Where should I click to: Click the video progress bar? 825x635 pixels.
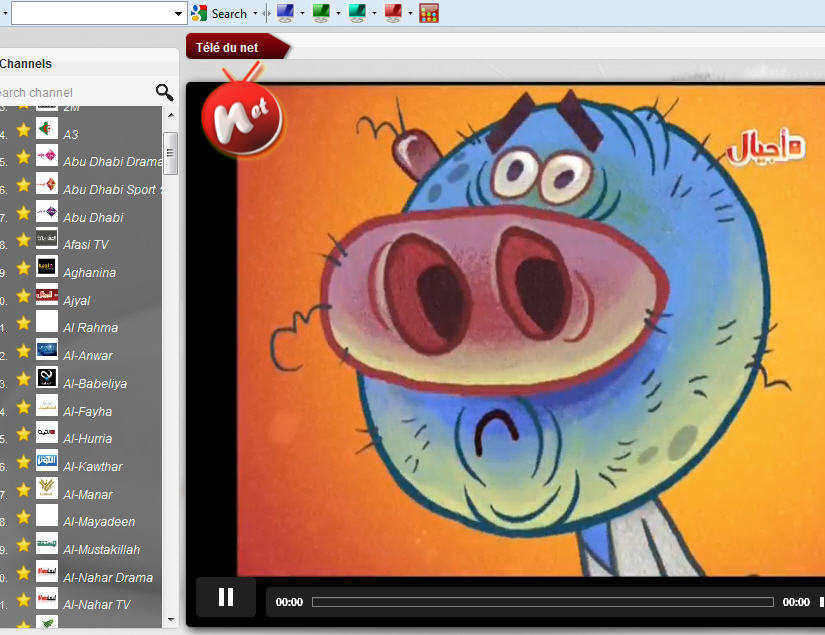pyautogui.click(x=542, y=602)
